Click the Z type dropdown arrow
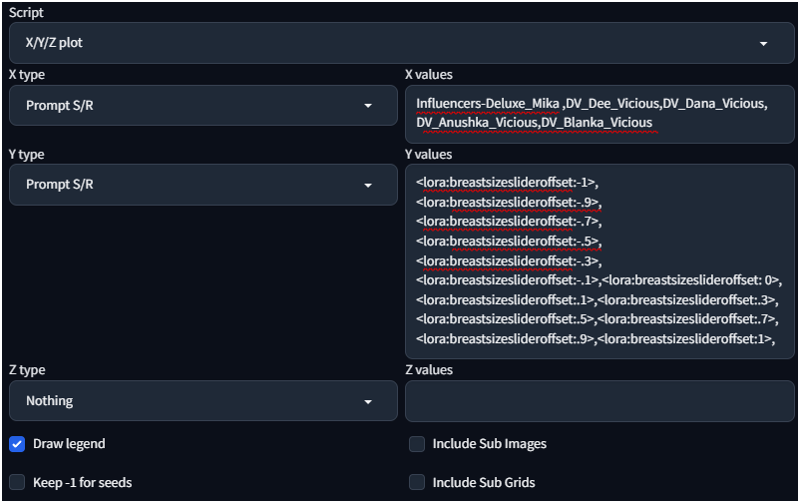This screenshot has height=503, width=800. (x=368, y=401)
